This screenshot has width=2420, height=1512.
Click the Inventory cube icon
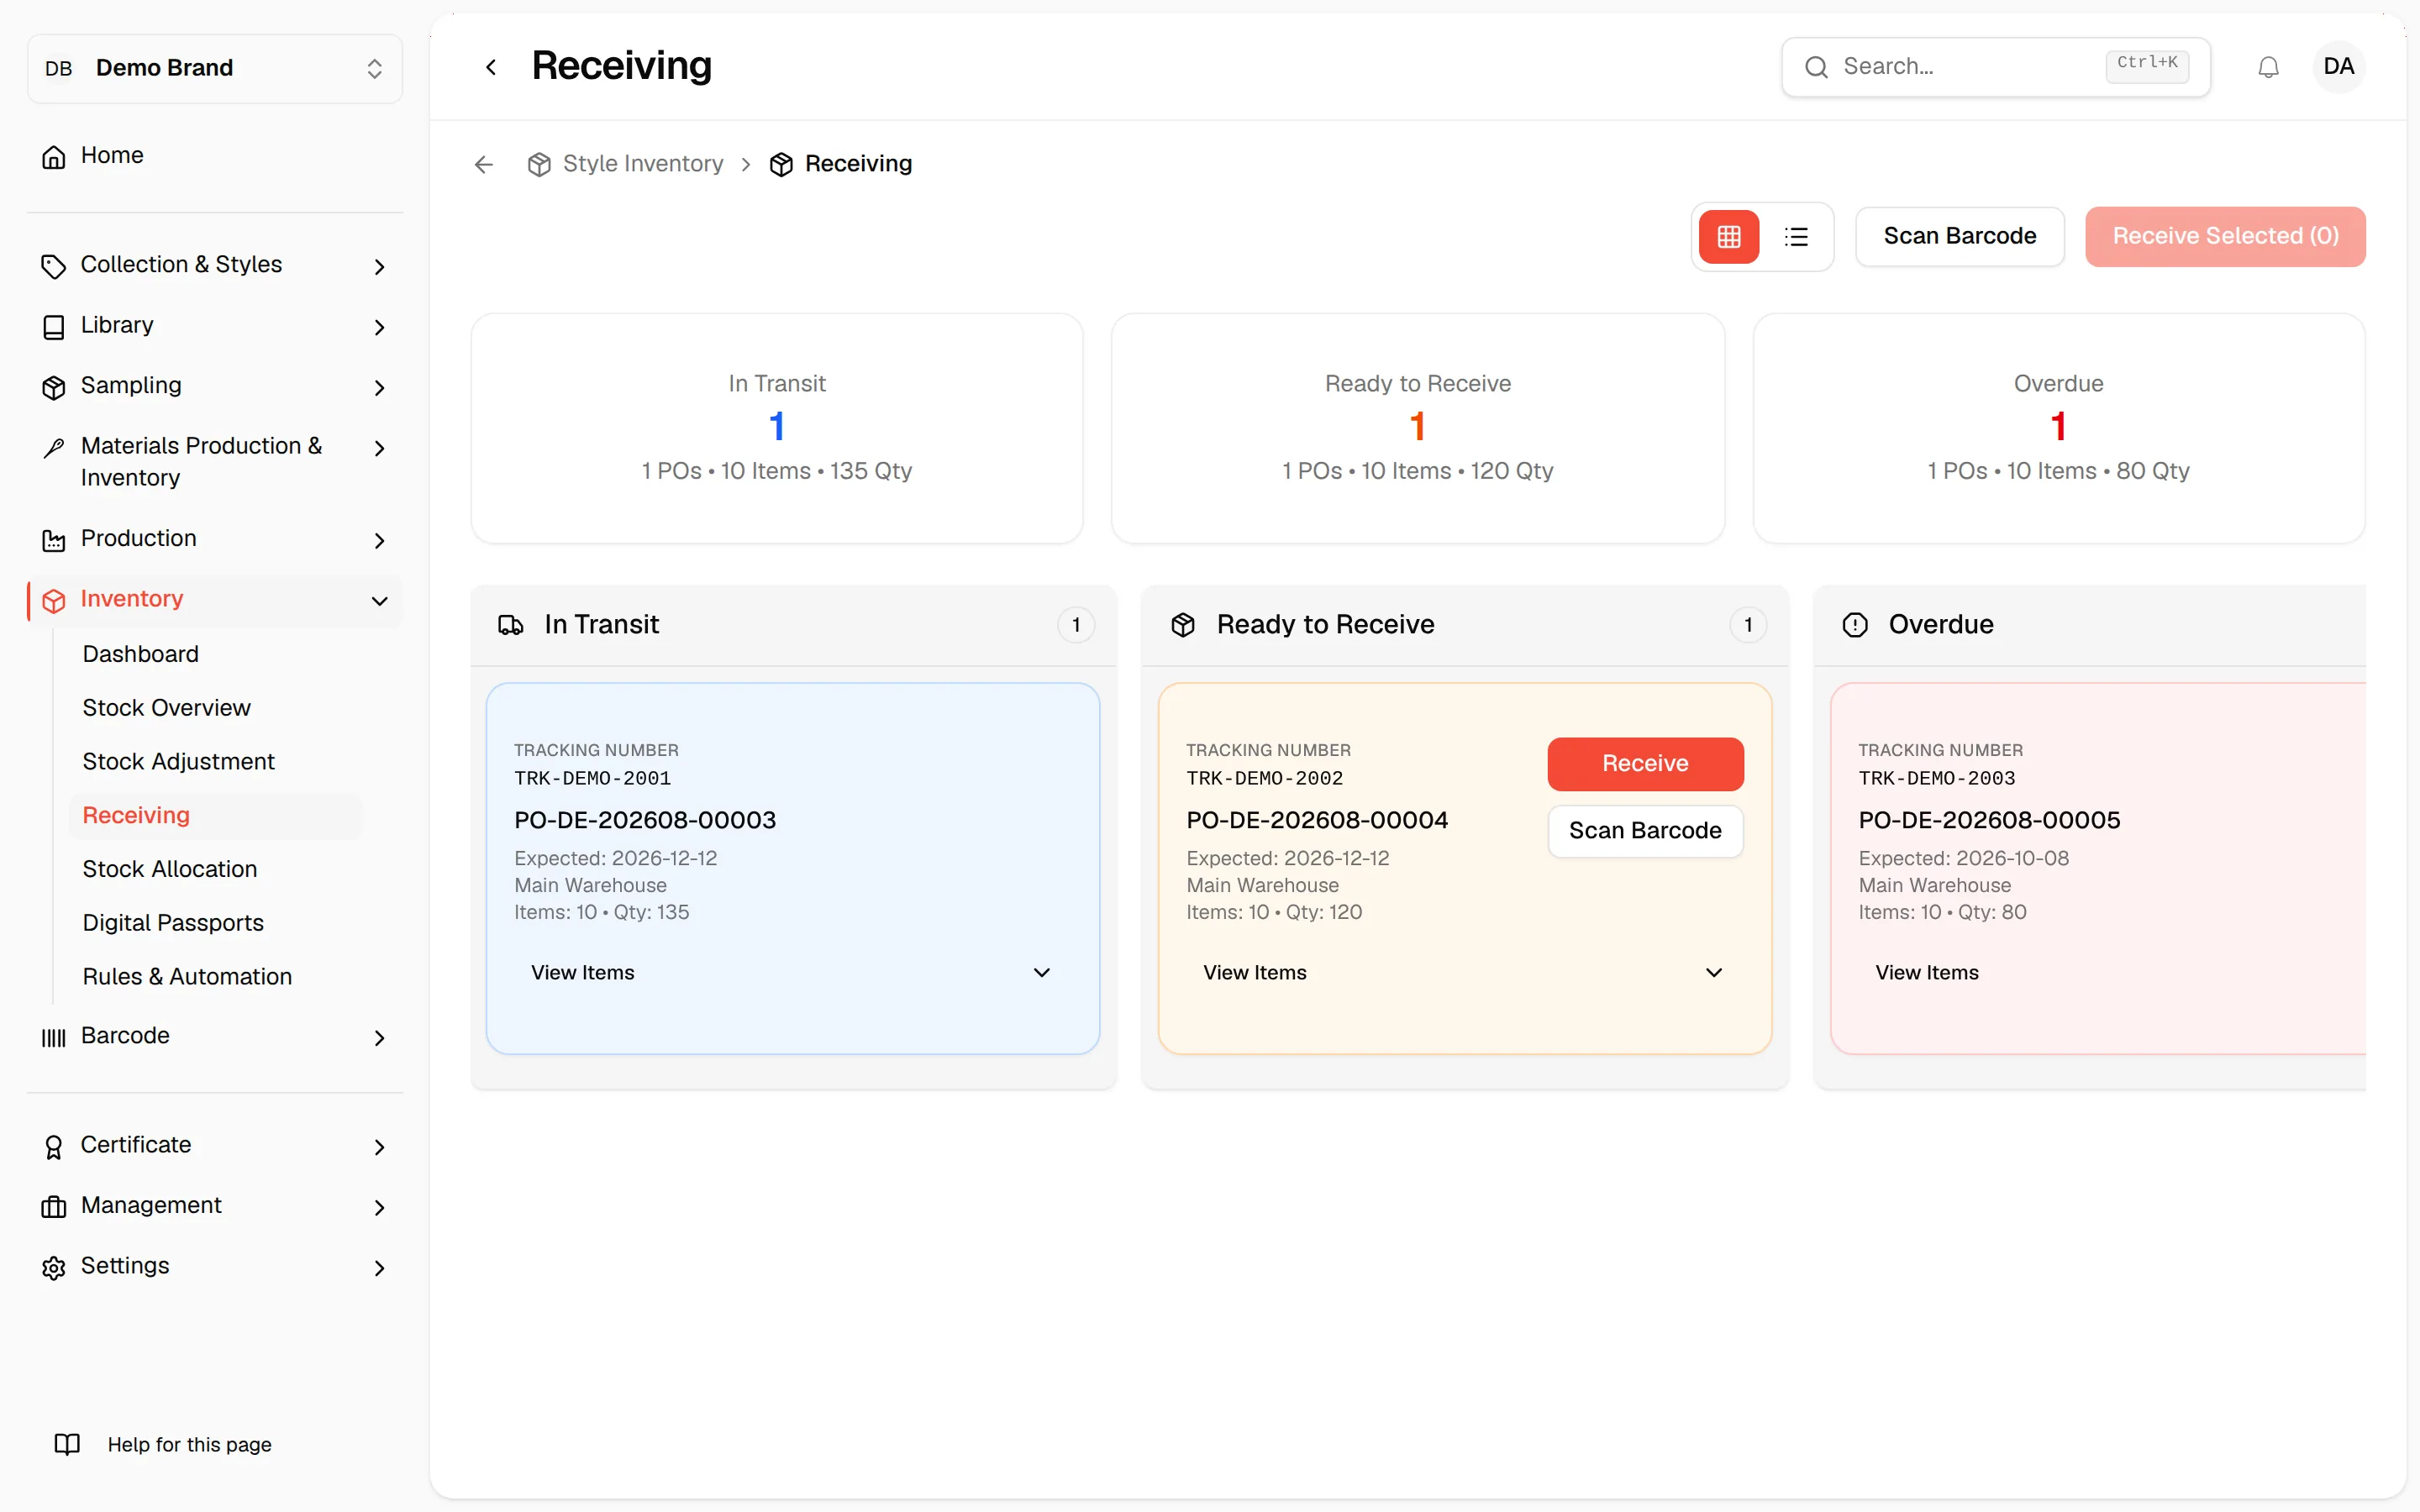tap(54, 600)
